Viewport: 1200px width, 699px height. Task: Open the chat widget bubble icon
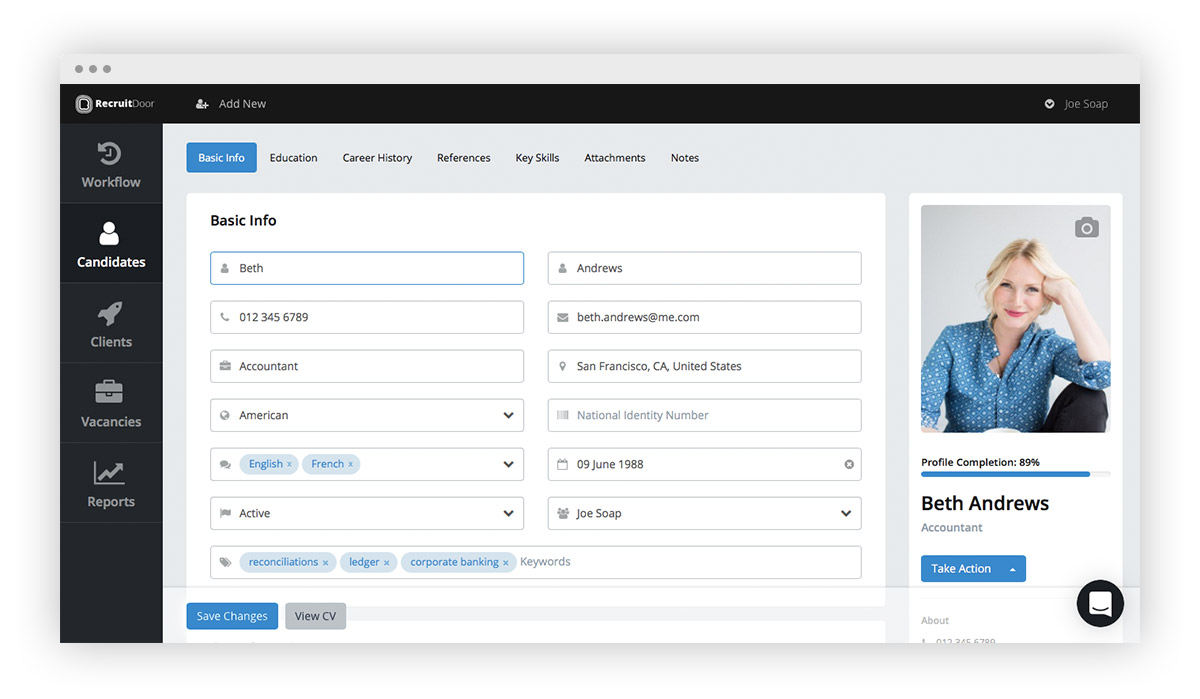point(1100,604)
